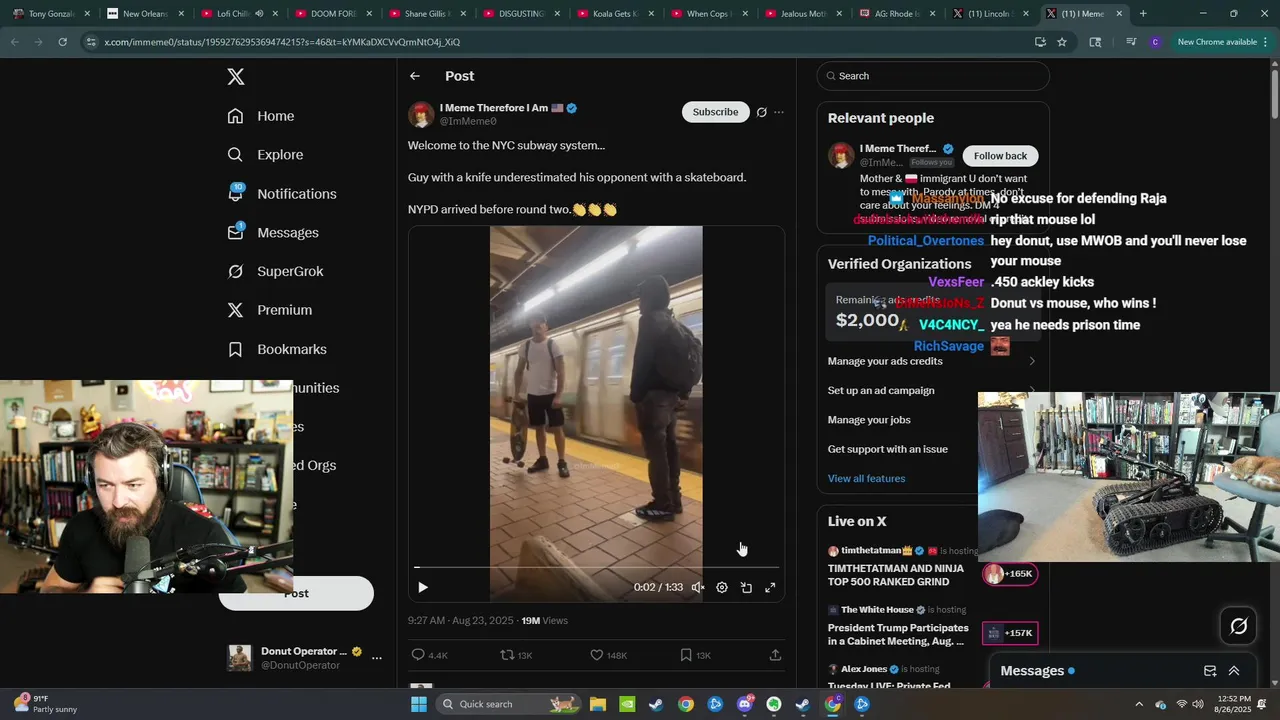The width and height of the screenshot is (1280, 720).
Task: Open the Windows Start menu
Action: coord(419,704)
